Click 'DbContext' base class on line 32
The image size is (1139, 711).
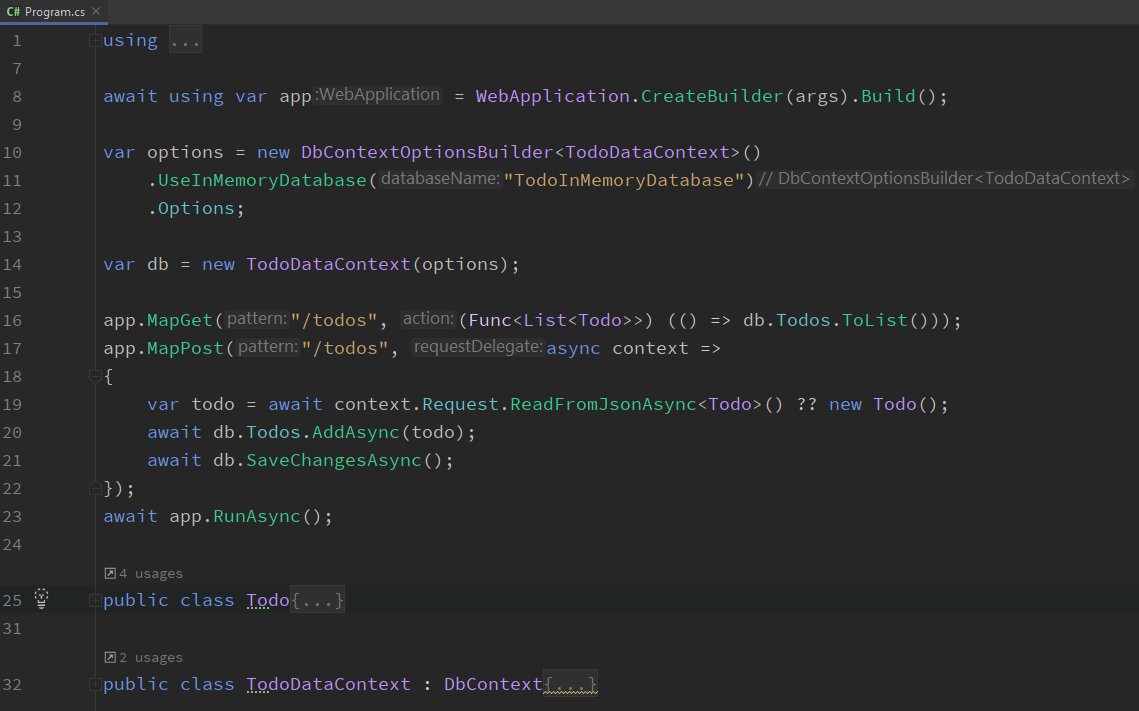(493, 684)
